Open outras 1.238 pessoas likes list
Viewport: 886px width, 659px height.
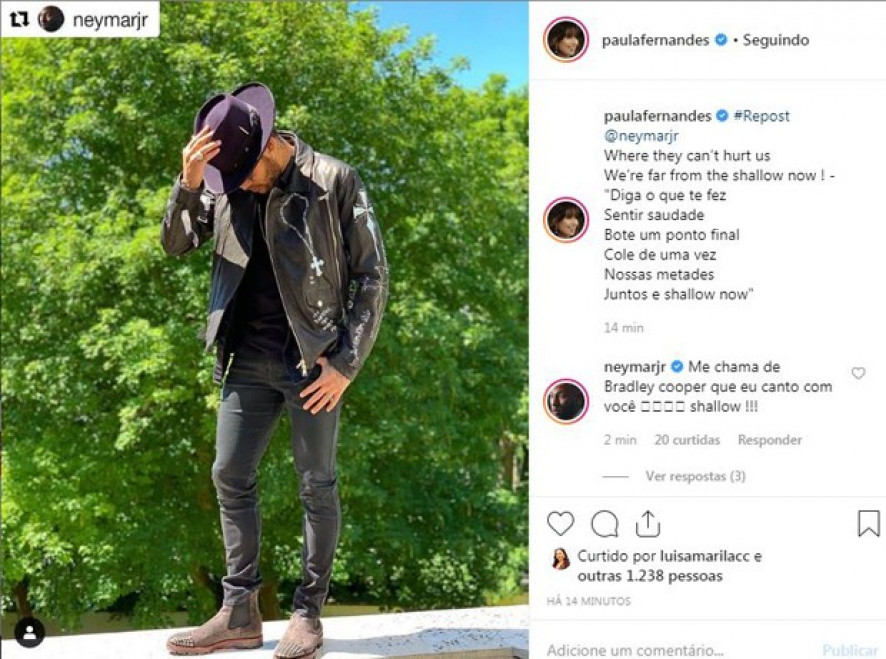tap(650, 576)
